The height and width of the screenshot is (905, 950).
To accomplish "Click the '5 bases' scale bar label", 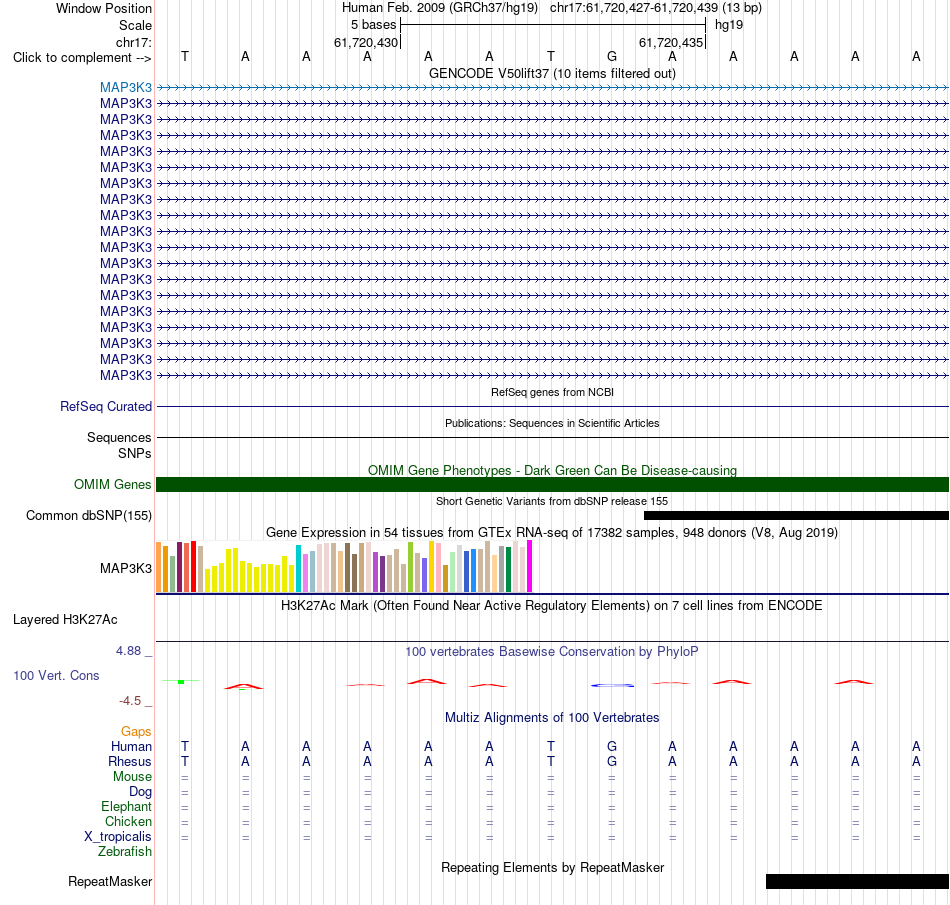I will [x=373, y=25].
